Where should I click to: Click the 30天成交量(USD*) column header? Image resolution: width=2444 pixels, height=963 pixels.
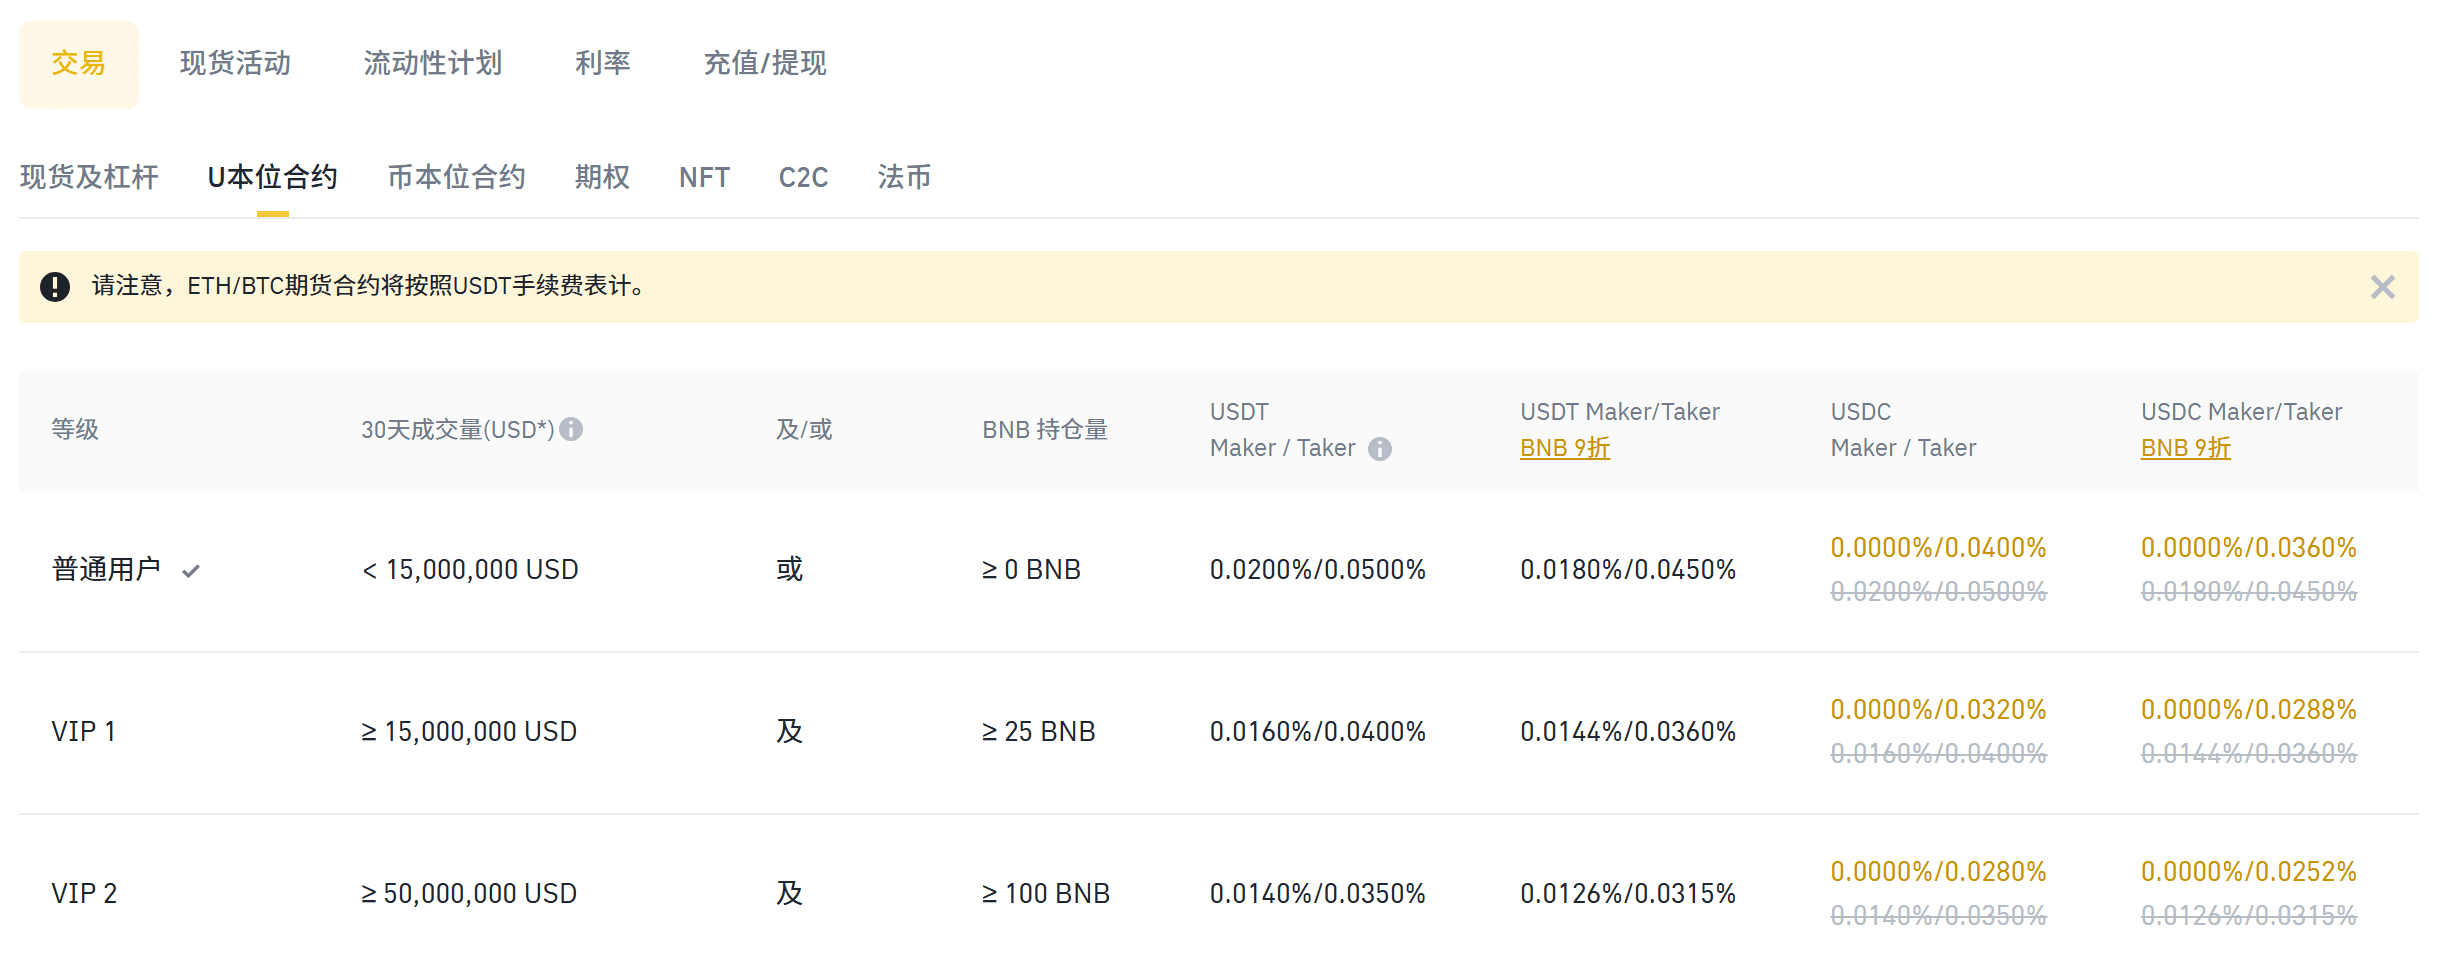[457, 430]
